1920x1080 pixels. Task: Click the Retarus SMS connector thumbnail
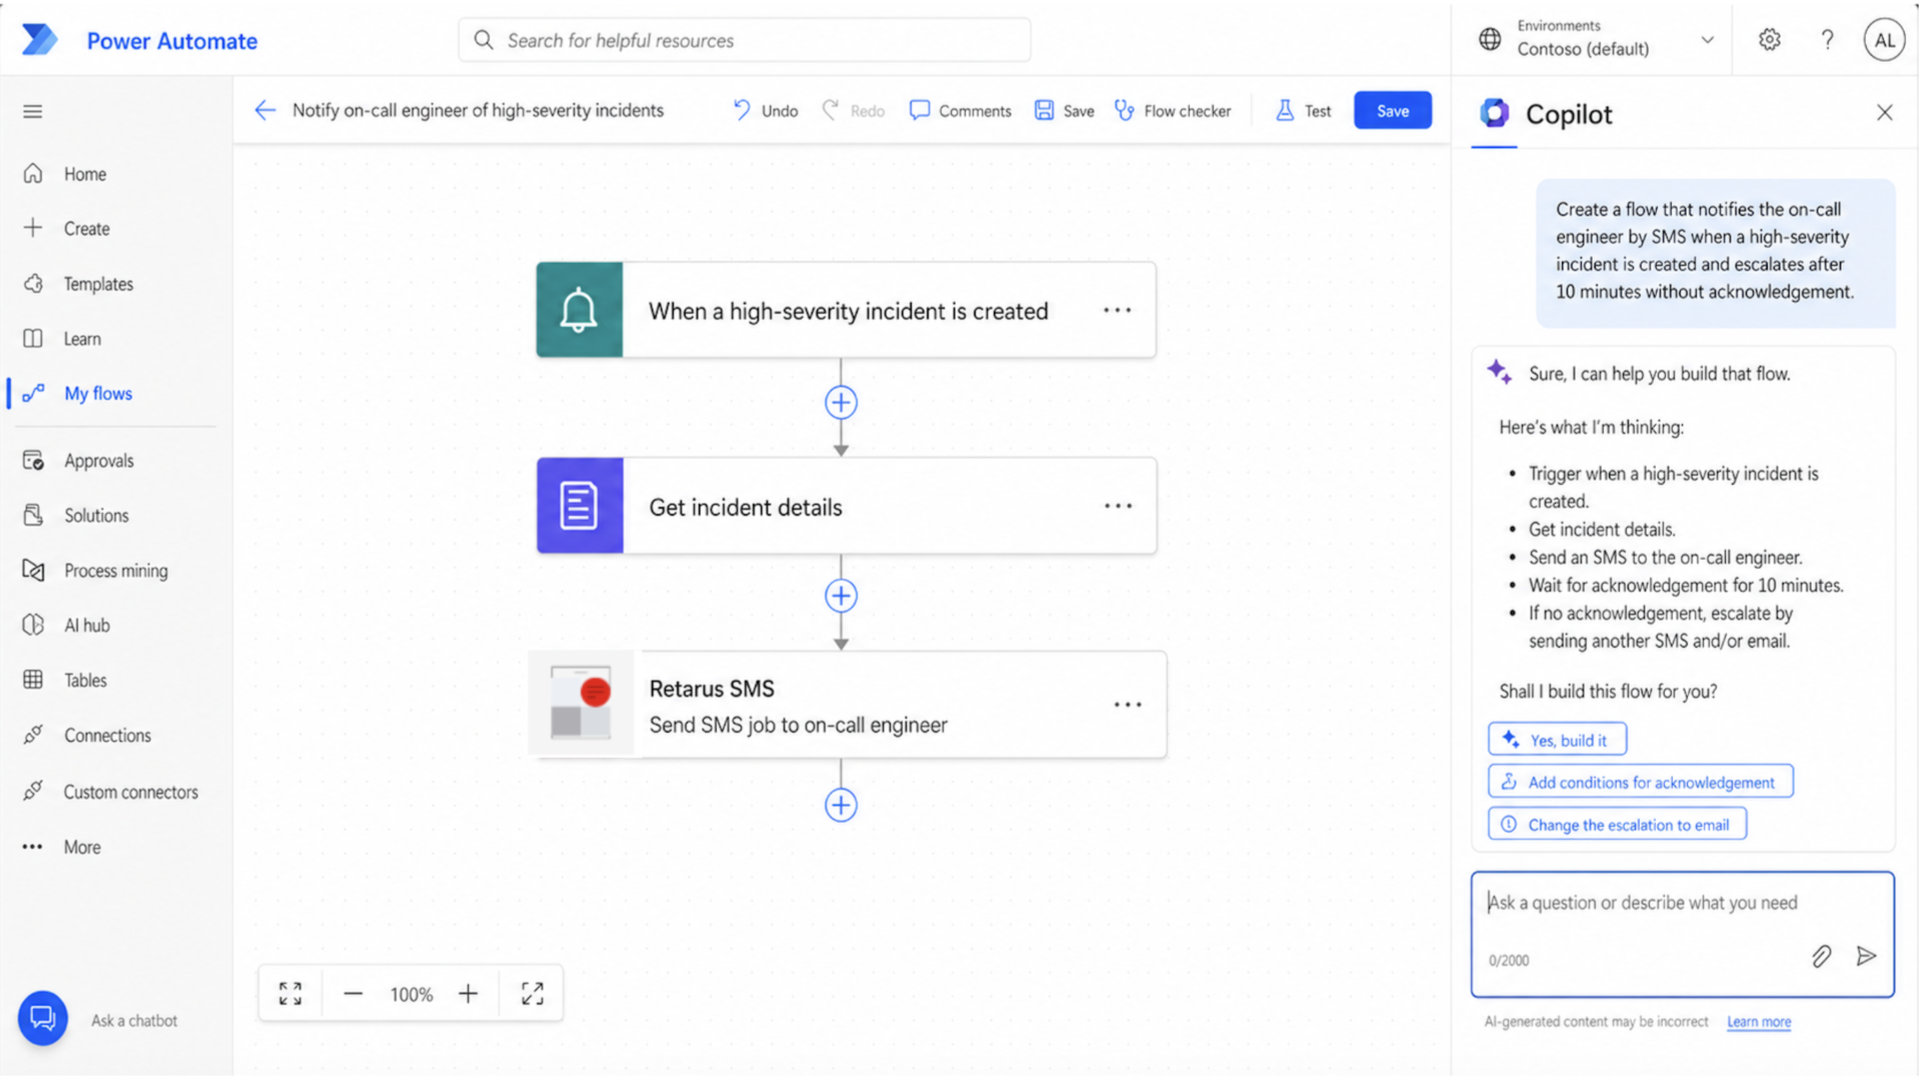tap(581, 703)
